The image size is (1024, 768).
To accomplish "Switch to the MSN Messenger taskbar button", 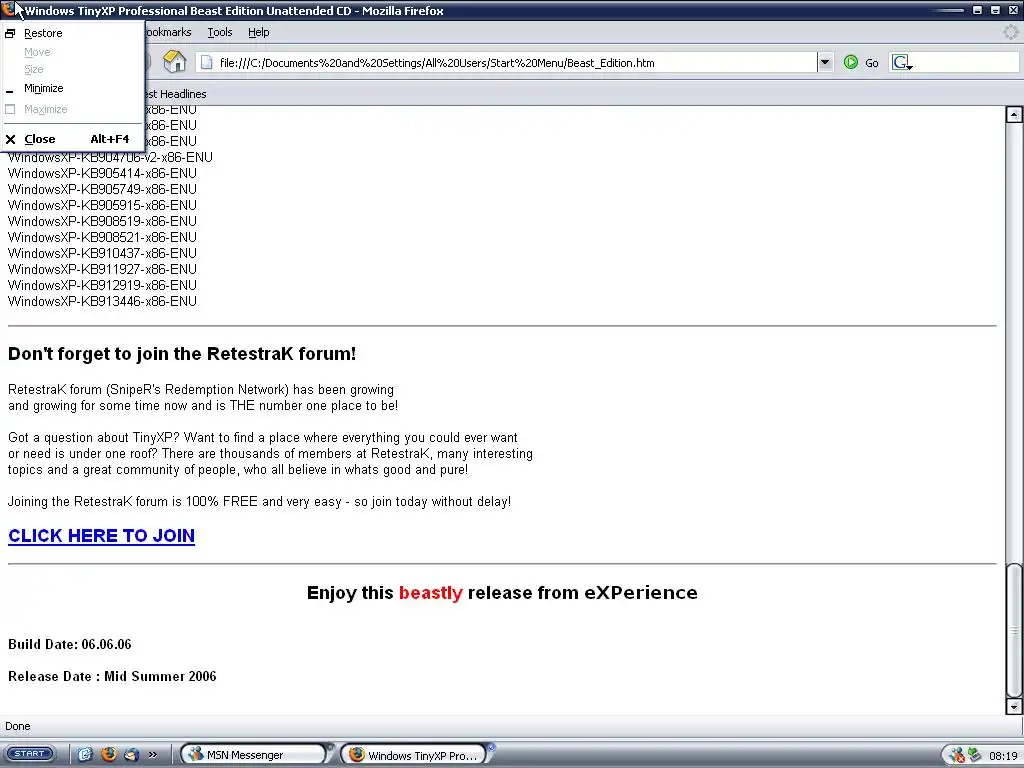I will (x=253, y=754).
